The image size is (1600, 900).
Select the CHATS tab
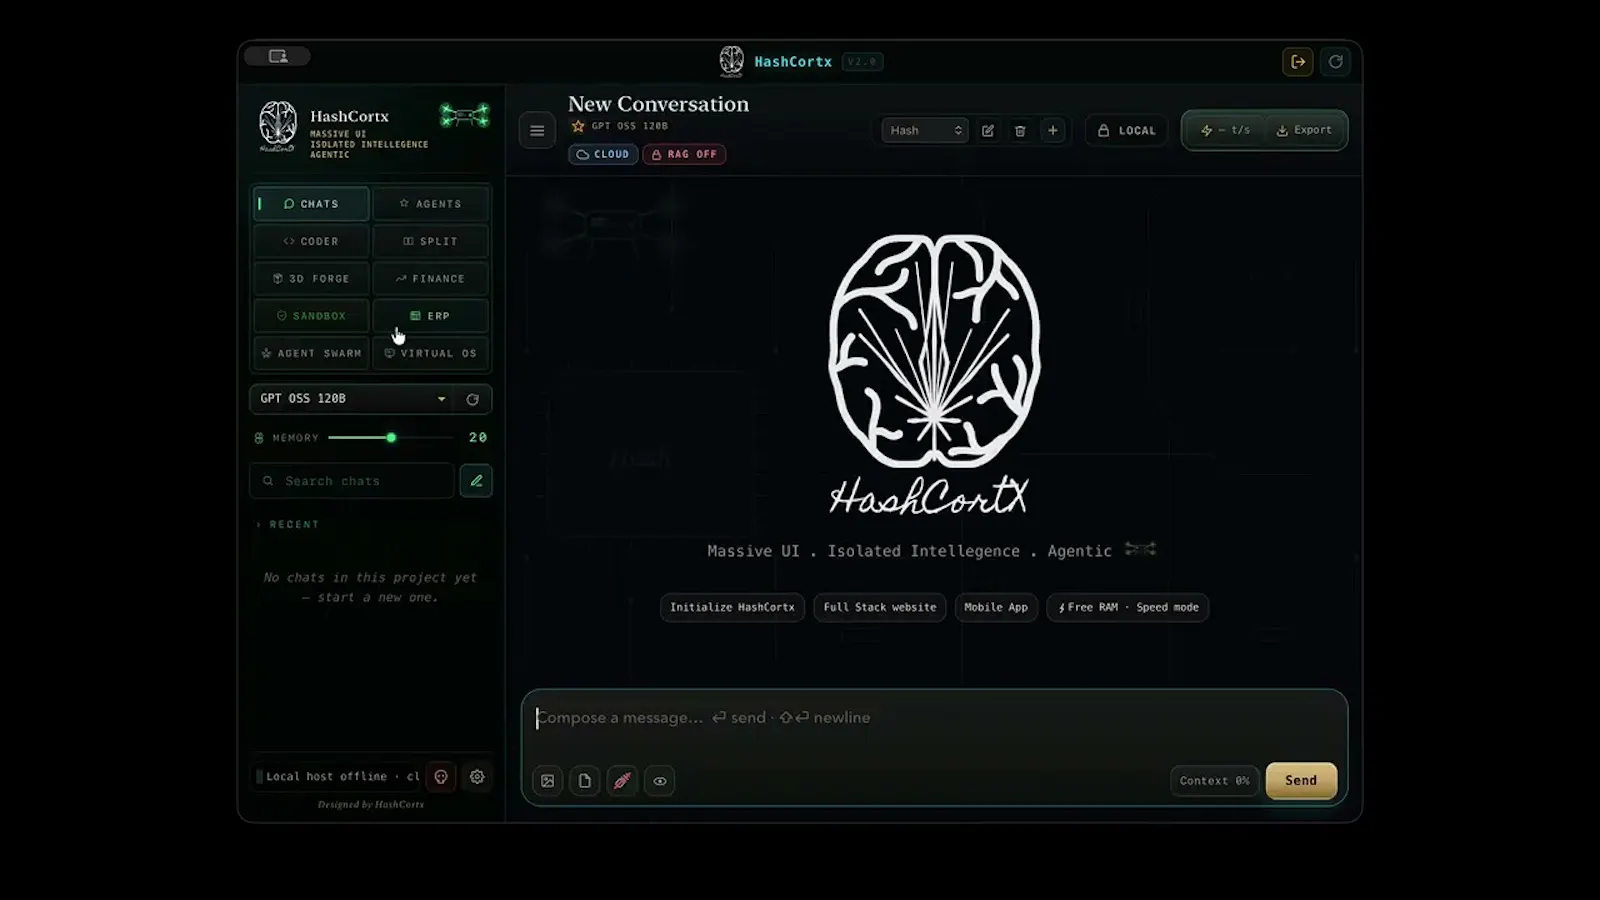(x=311, y=203)
